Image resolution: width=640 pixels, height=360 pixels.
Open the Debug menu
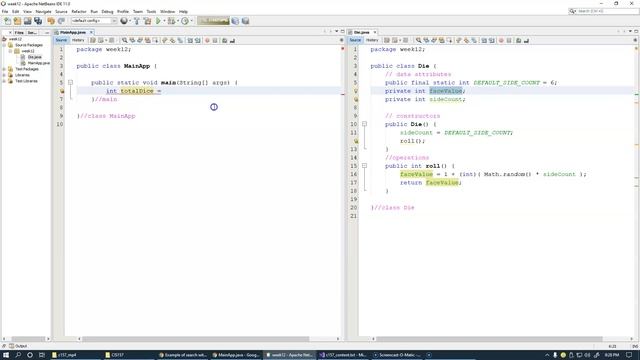click(107, 11)
